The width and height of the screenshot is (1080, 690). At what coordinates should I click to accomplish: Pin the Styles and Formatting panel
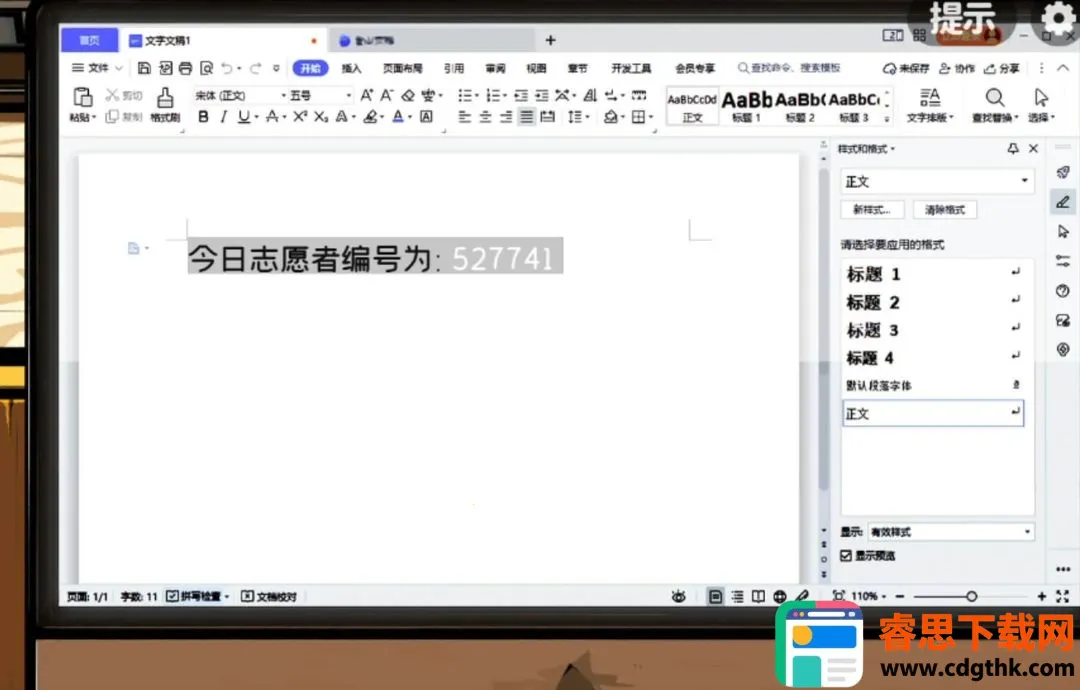(1012, 148)
